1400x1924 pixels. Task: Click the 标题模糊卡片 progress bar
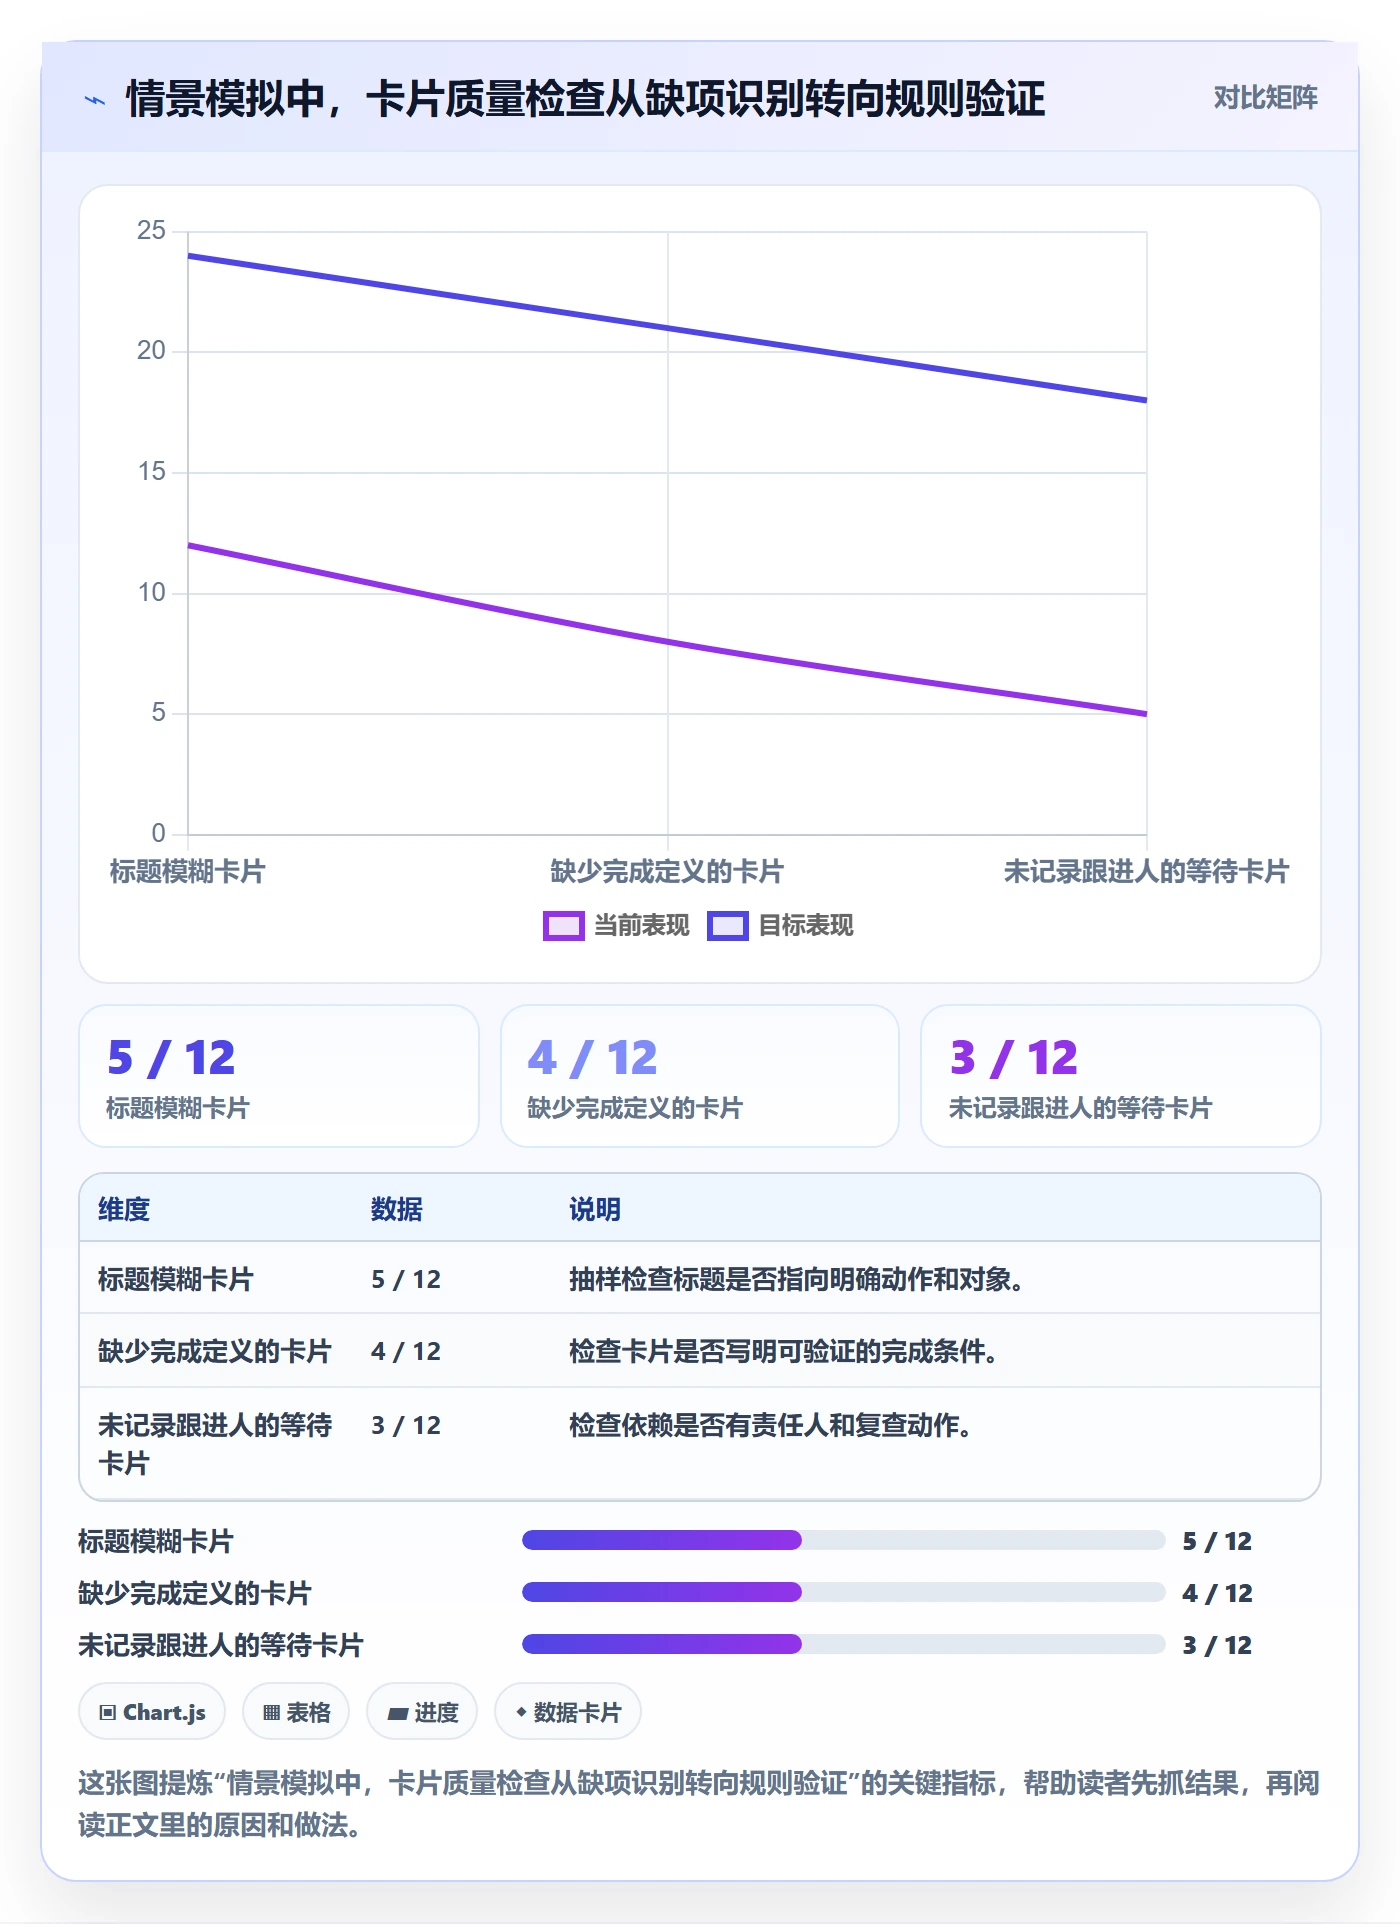(x=843, y=1540)
